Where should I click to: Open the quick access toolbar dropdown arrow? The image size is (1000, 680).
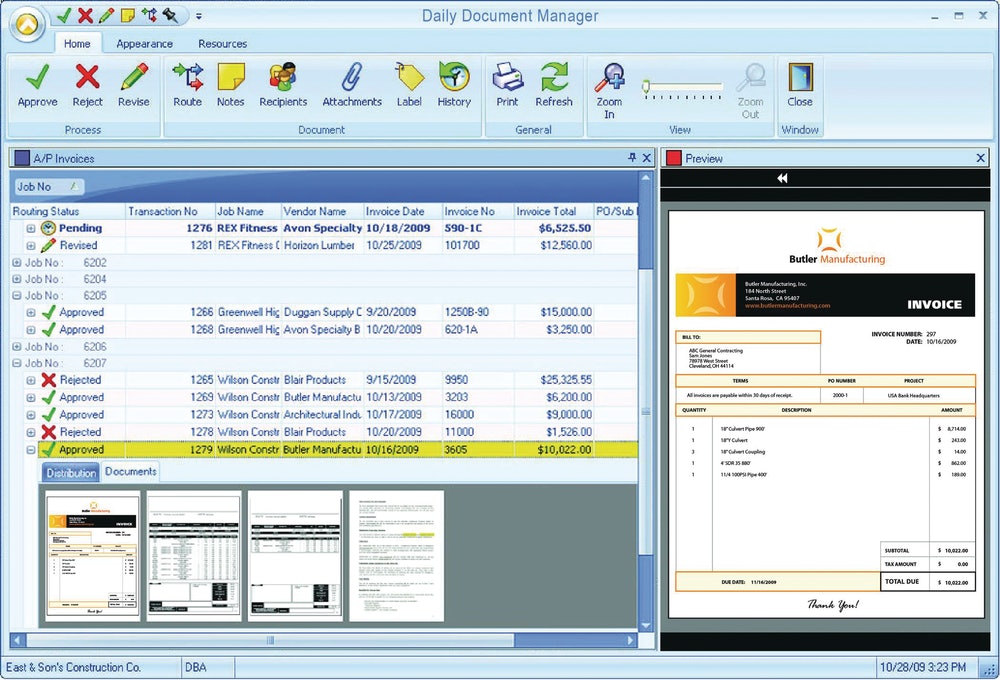199,16
